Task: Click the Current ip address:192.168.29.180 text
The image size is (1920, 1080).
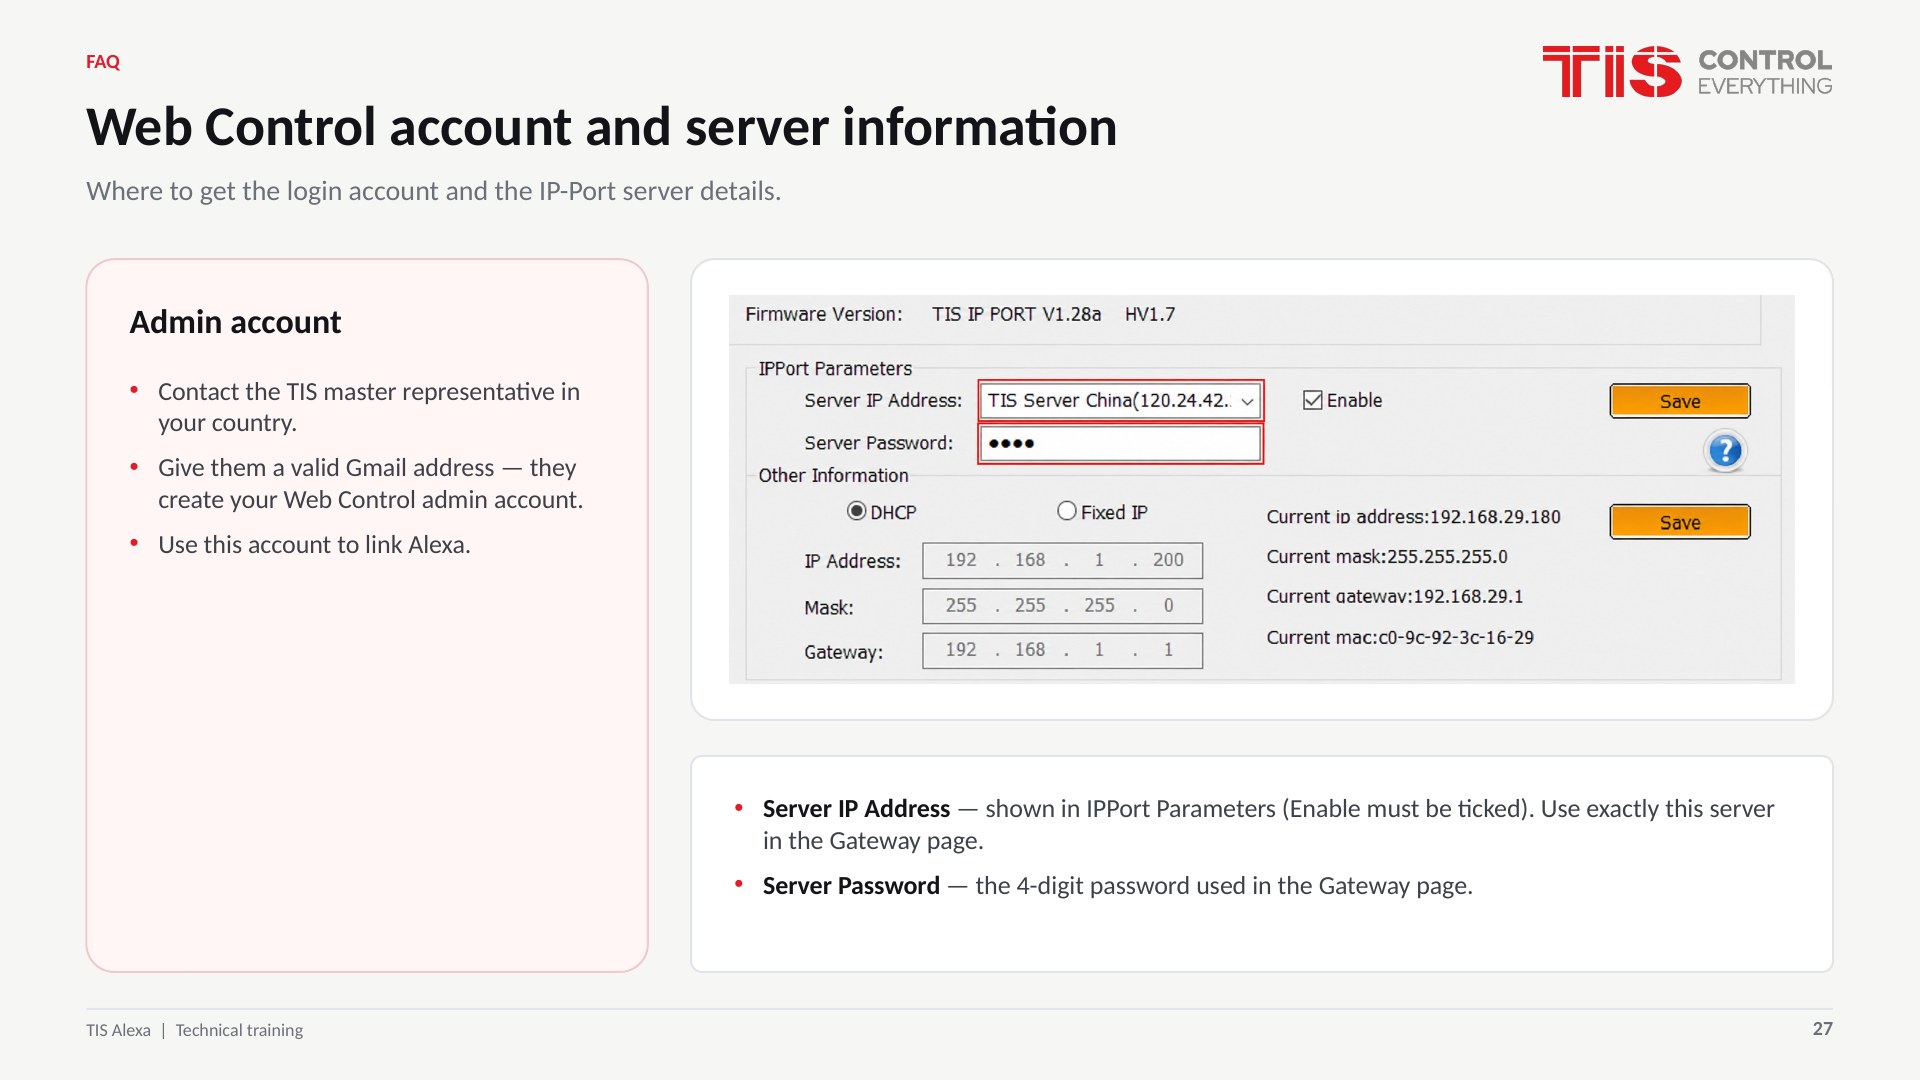Action: click(1413, 516)
